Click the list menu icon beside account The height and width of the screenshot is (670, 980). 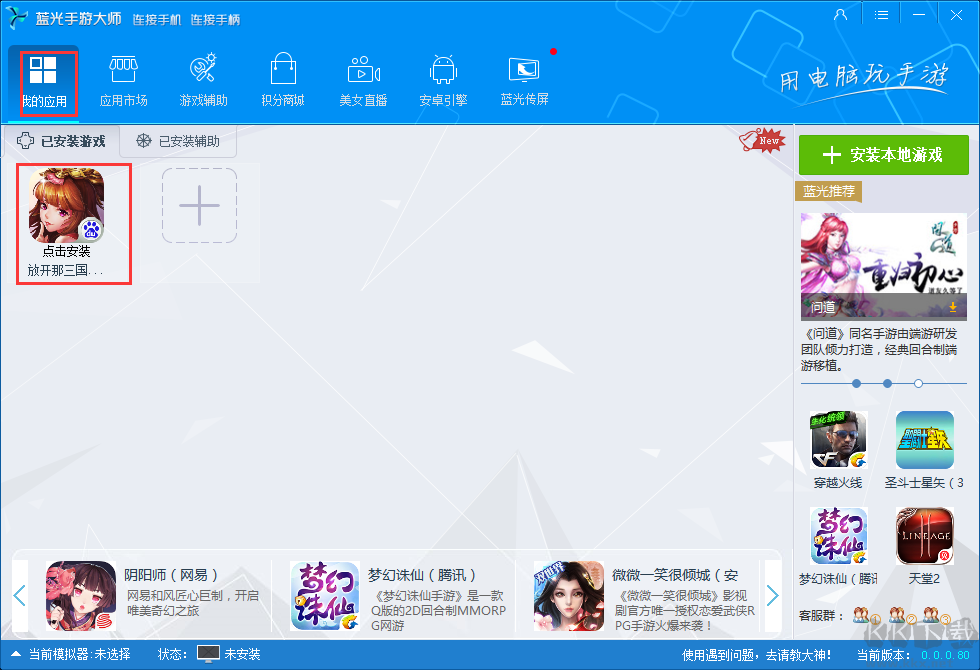click(882, 14)
